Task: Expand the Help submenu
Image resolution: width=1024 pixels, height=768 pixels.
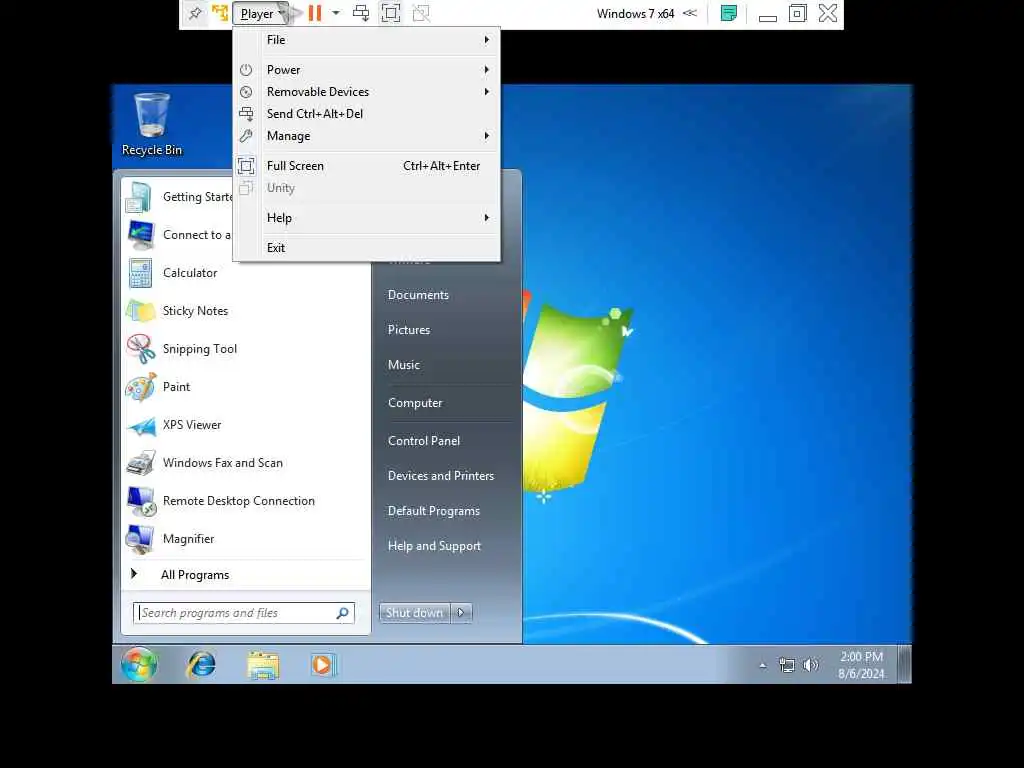Action: [x=367, y=218]
